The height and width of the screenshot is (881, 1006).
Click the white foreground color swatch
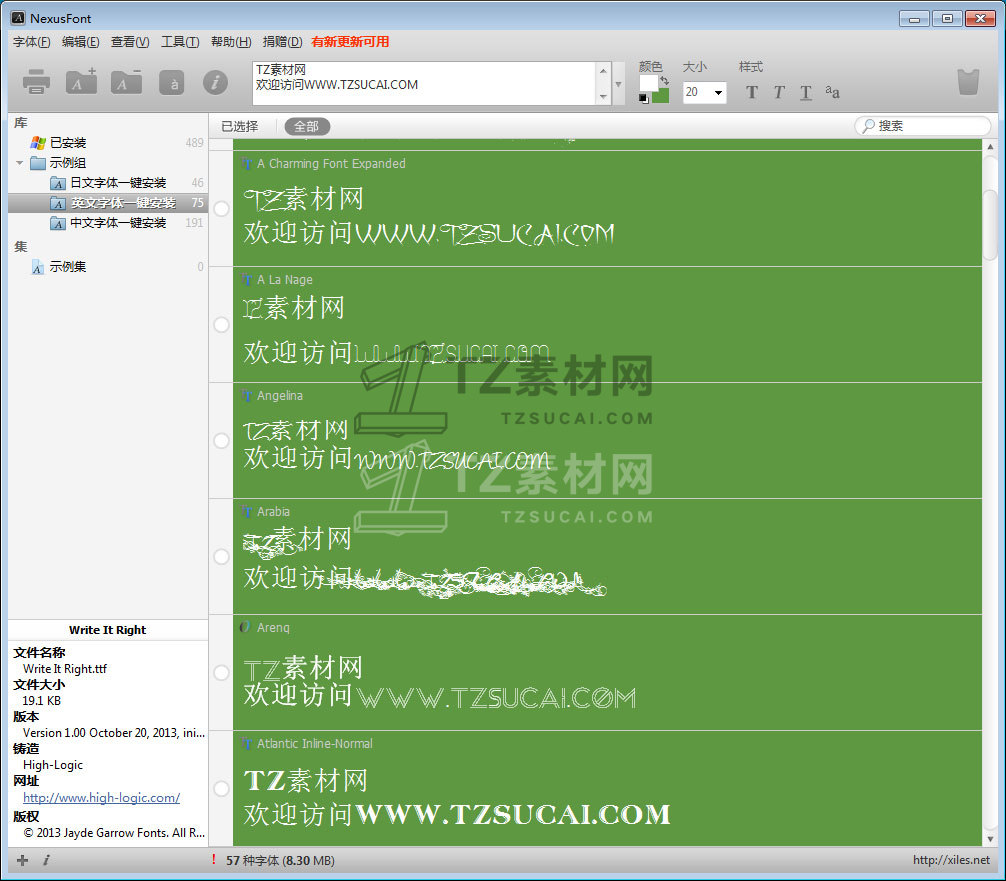click(x=648, y=83)
